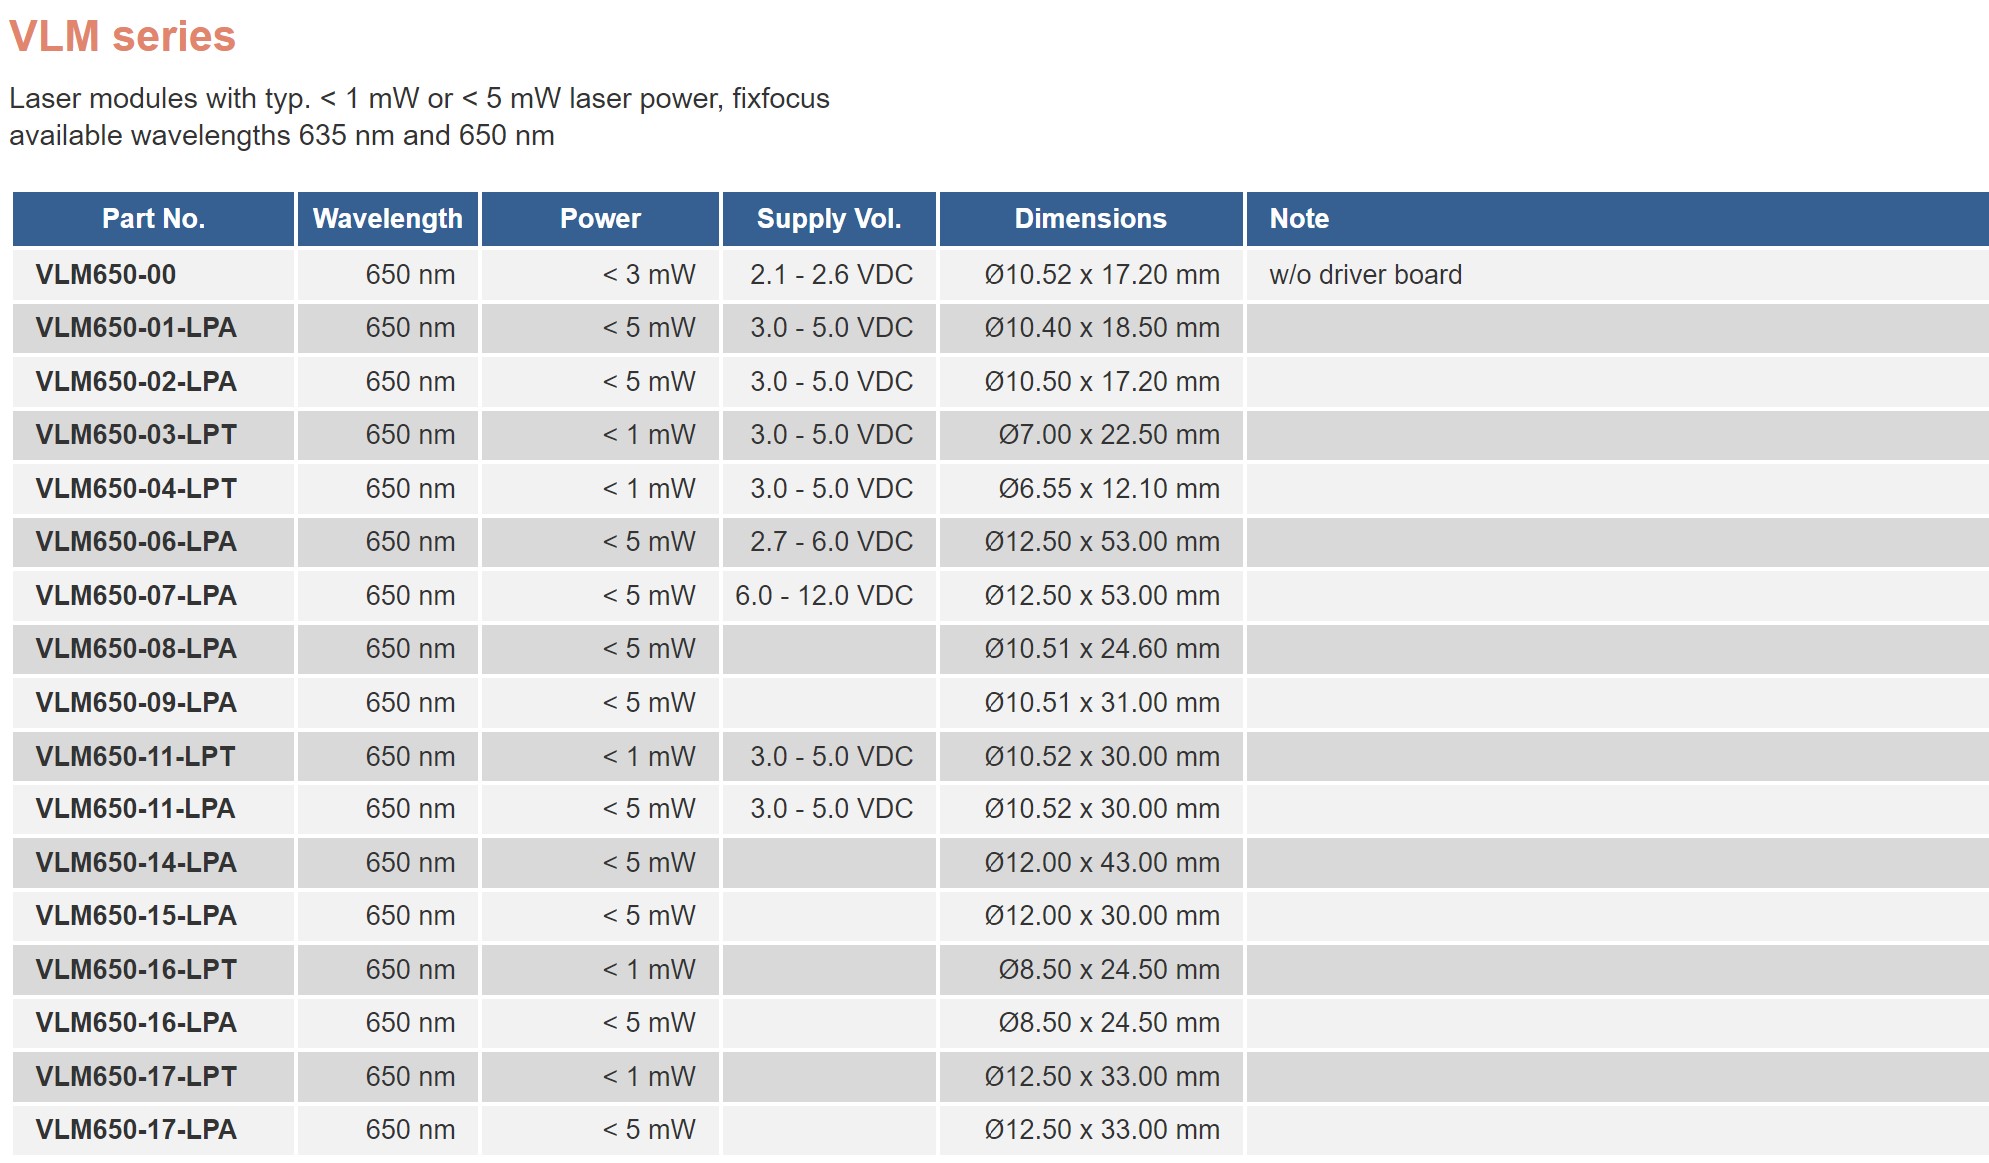Click the '2.7 - 6.0 VDC' supply voltage
The width and height of the screenshot is (1989, 1163).
tap(832, 542)
